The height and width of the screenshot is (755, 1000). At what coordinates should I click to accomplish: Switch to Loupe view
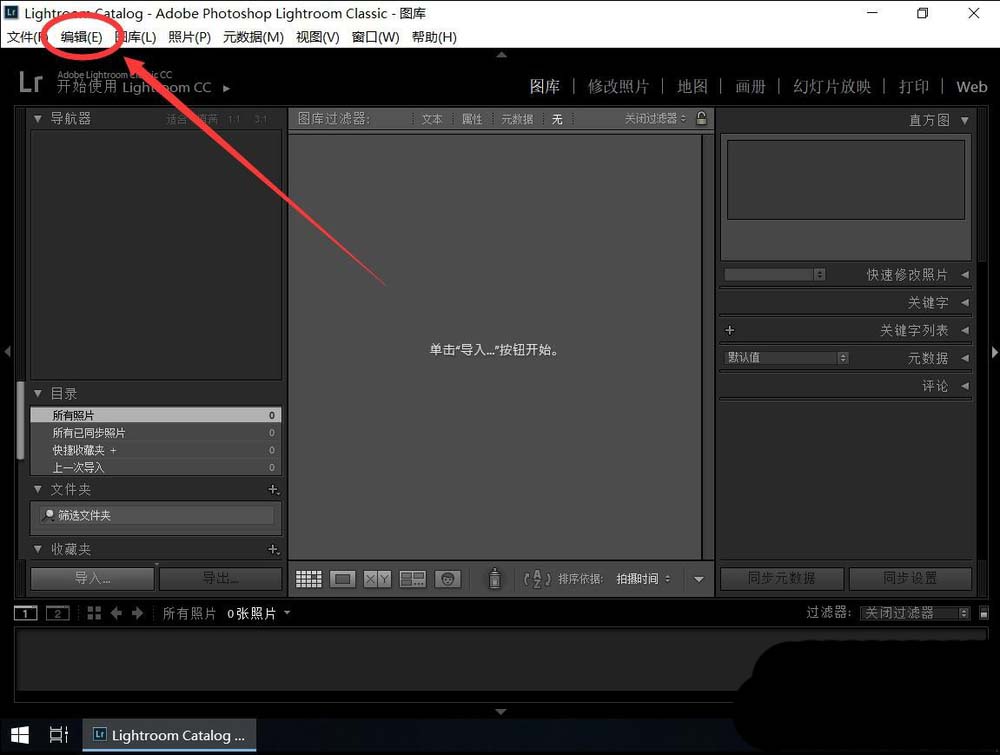point(342,579)
